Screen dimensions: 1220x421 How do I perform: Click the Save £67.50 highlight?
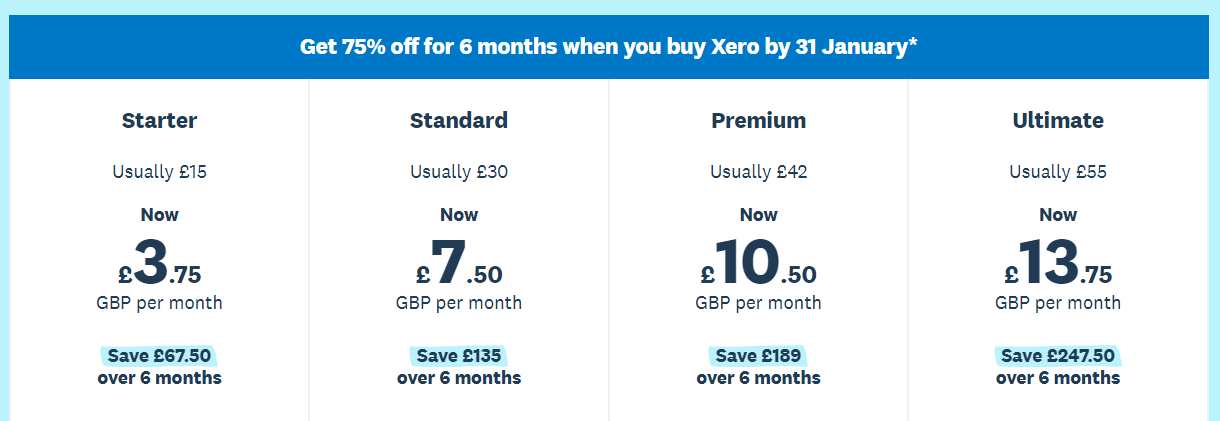(159, 356)
